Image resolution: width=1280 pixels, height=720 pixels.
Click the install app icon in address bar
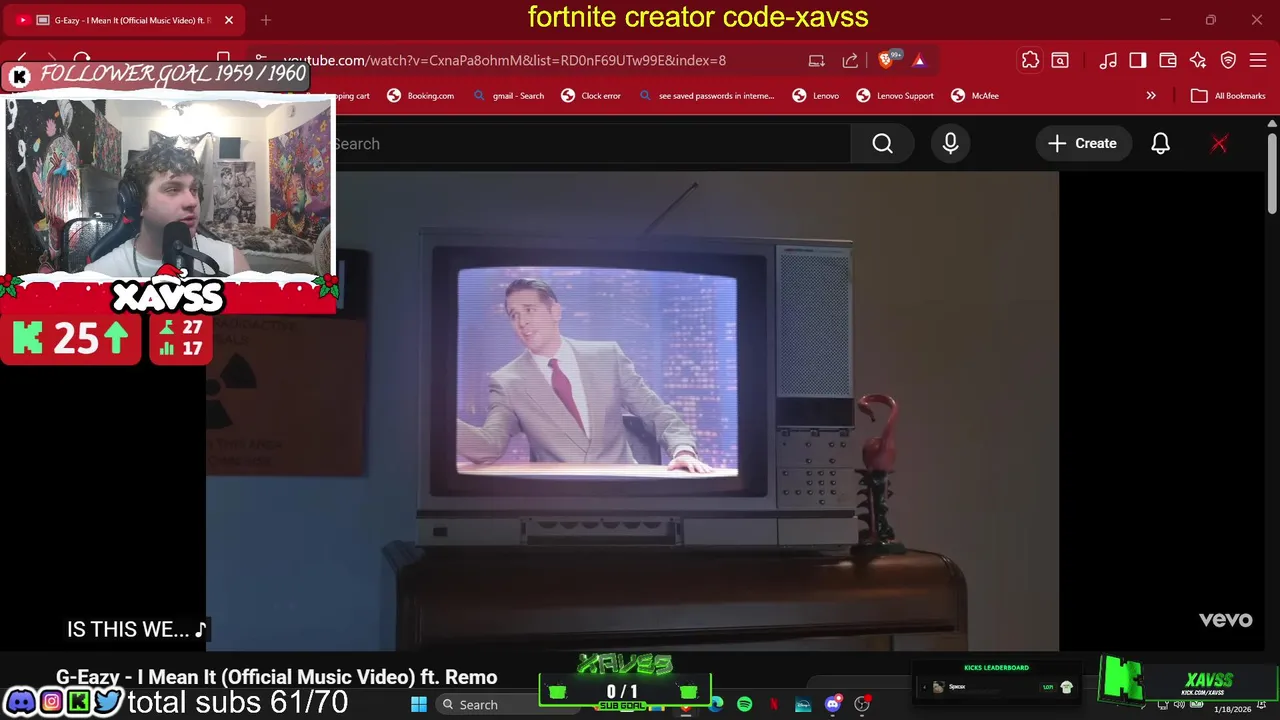point(817,60)
